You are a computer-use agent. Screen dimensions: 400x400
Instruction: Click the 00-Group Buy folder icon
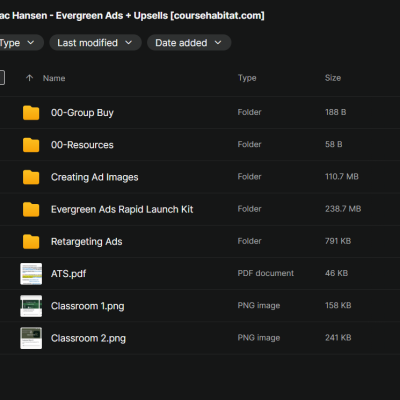31,113
